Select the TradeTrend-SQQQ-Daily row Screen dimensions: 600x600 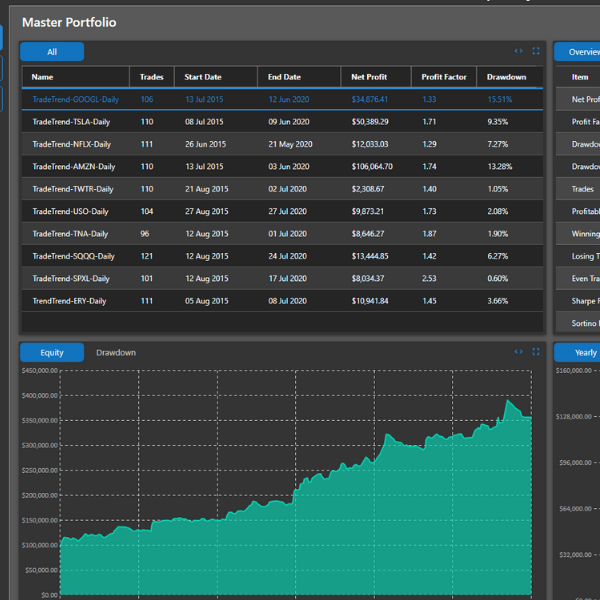coord(282,256)
